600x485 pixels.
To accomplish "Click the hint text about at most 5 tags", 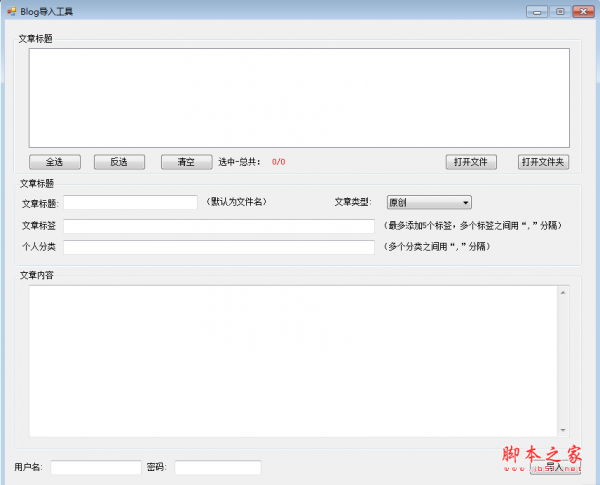I will [x=473, y=225].
